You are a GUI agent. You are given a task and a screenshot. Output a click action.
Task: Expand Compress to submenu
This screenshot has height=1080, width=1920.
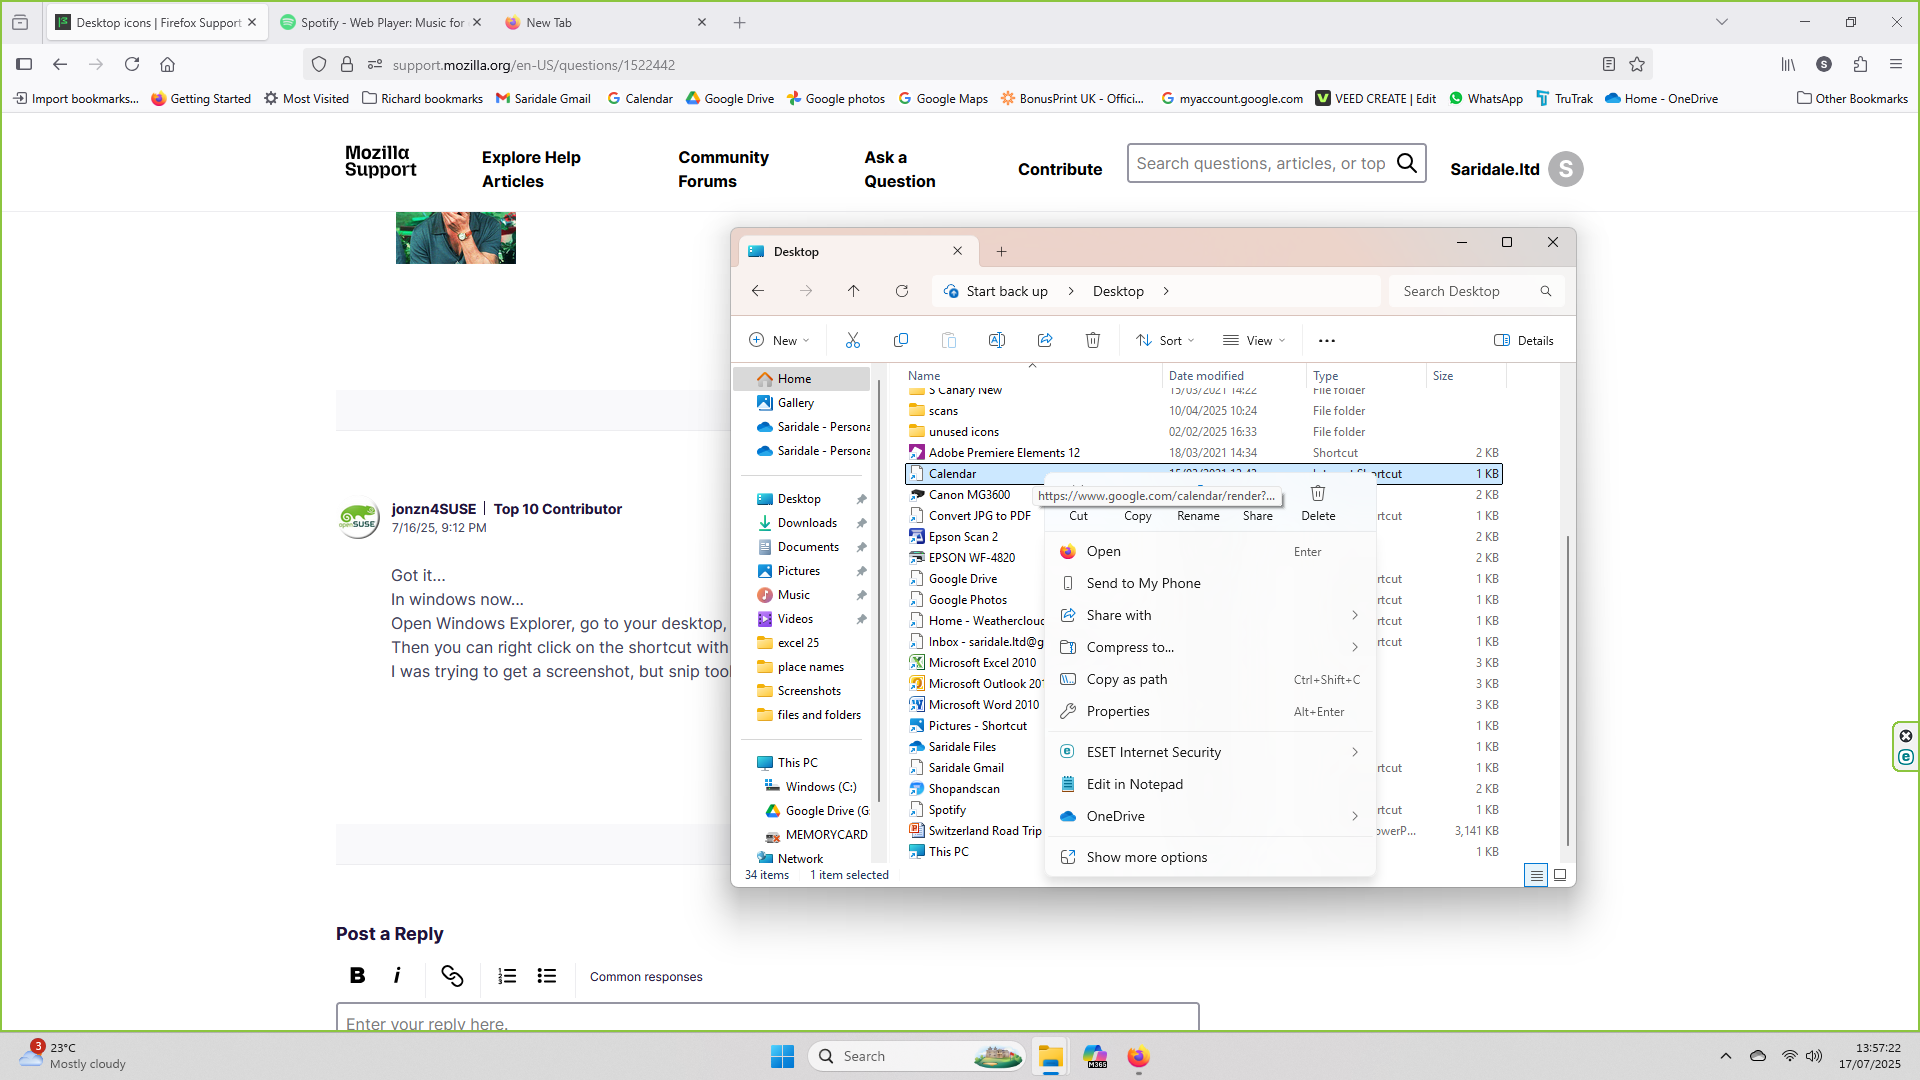(x=1355, y=647)
